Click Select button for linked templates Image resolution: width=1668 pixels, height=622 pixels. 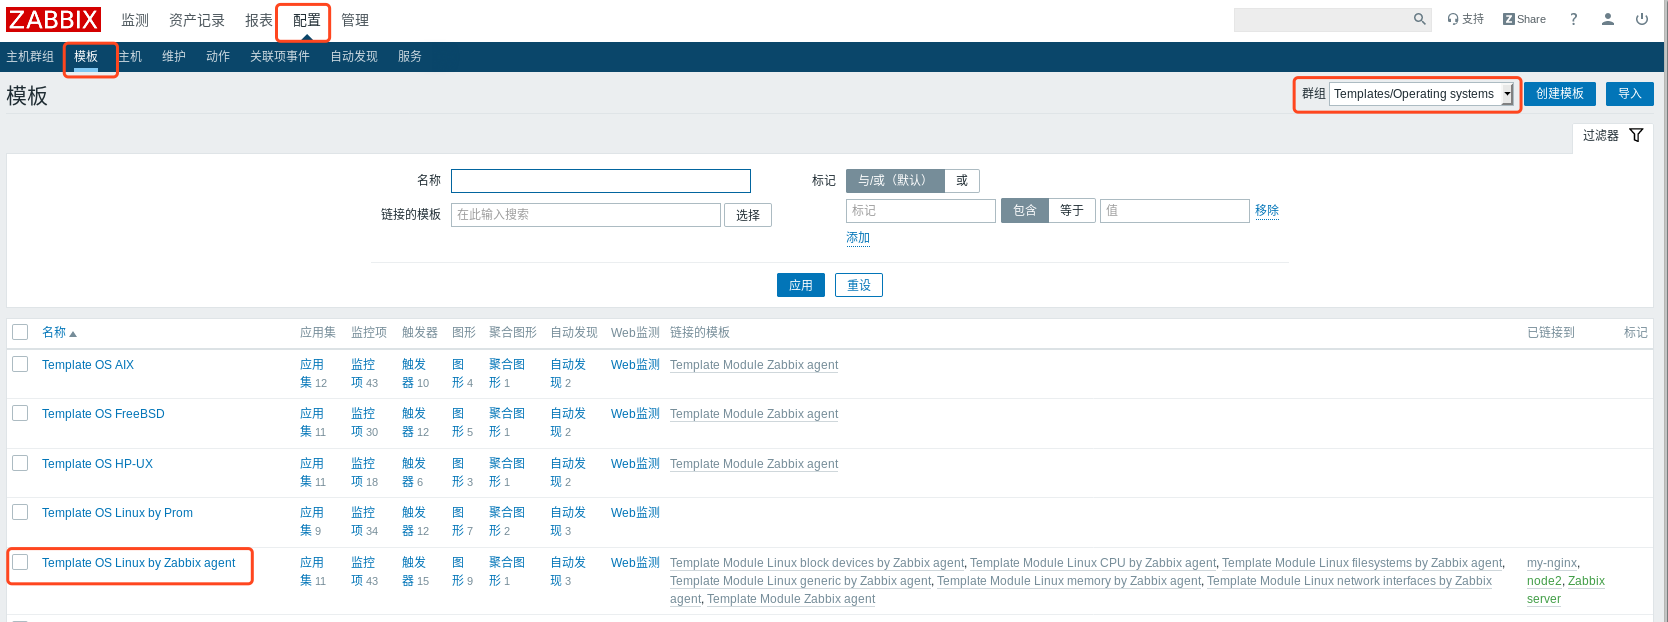pos(747,215)
